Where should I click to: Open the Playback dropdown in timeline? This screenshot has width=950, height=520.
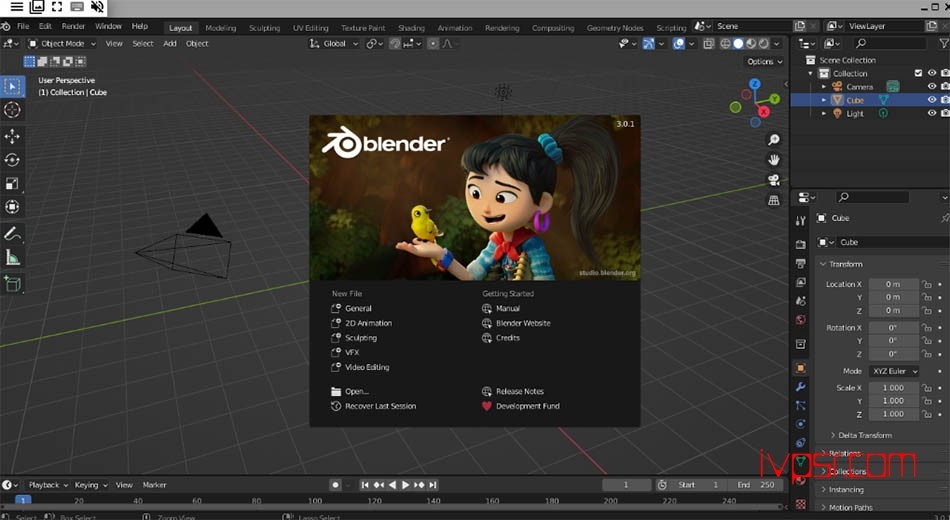pos(48,485)
